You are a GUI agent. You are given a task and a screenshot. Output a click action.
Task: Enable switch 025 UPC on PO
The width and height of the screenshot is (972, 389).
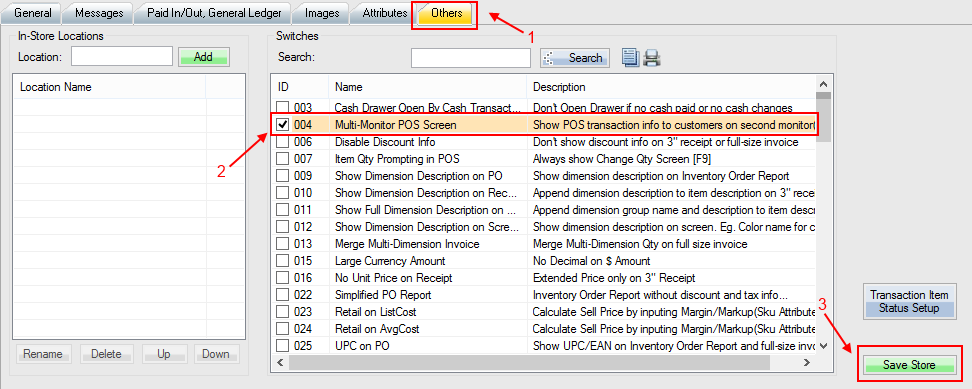(283, 345)
